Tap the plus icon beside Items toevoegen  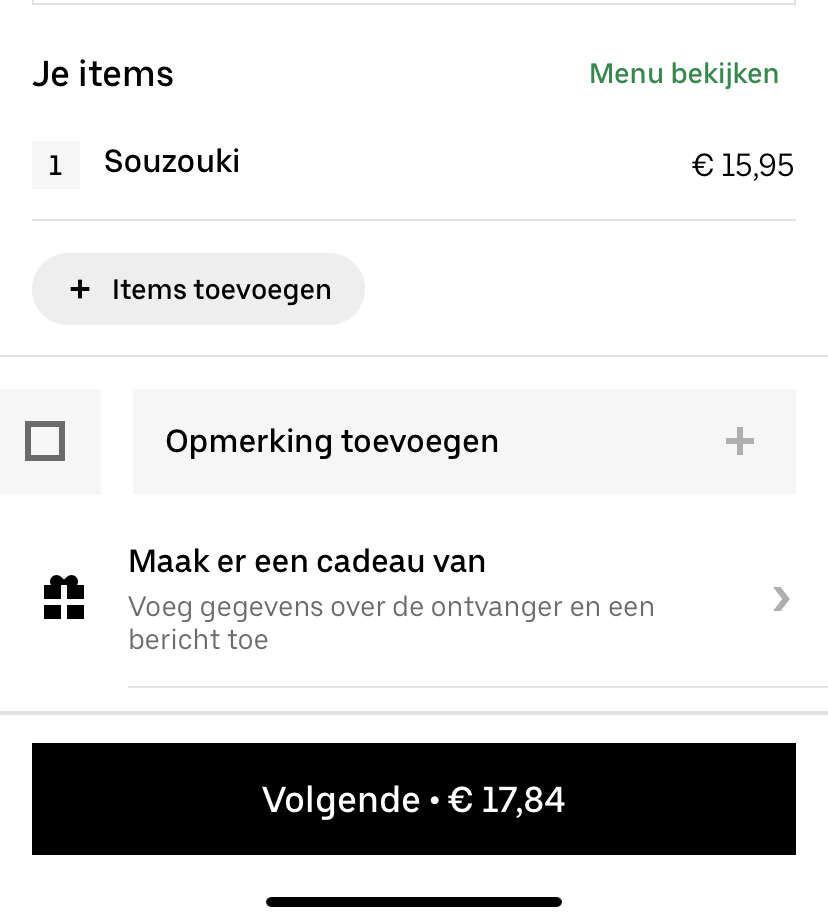(80, 289)
